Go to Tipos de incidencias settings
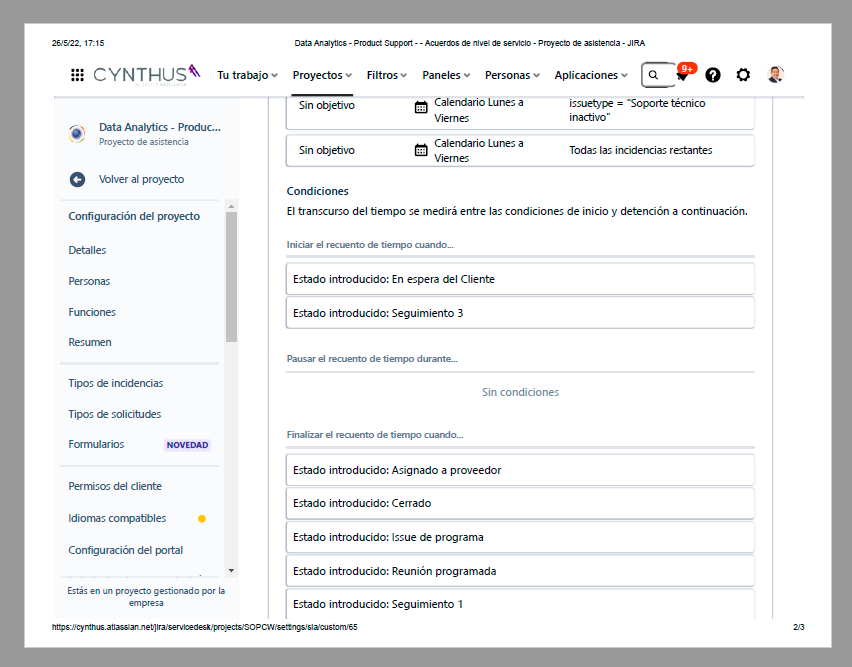This screenshot has width=852, height=667. coord(116,383)
